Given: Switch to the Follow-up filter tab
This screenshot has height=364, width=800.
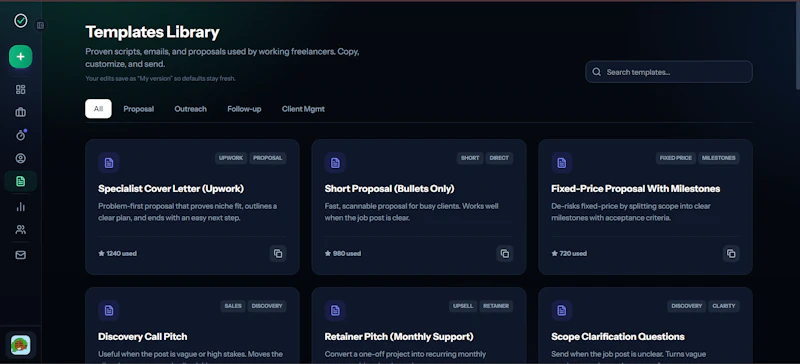Looking at the screenshot, I should [x=244, y=109].
